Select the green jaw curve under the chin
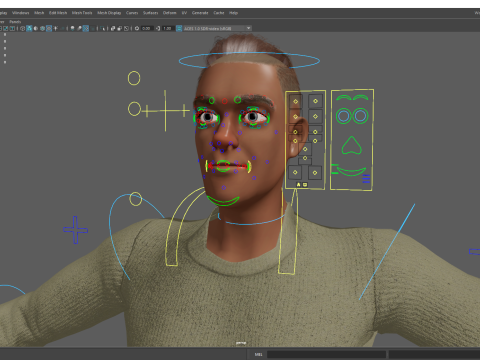 pos(223,201)
